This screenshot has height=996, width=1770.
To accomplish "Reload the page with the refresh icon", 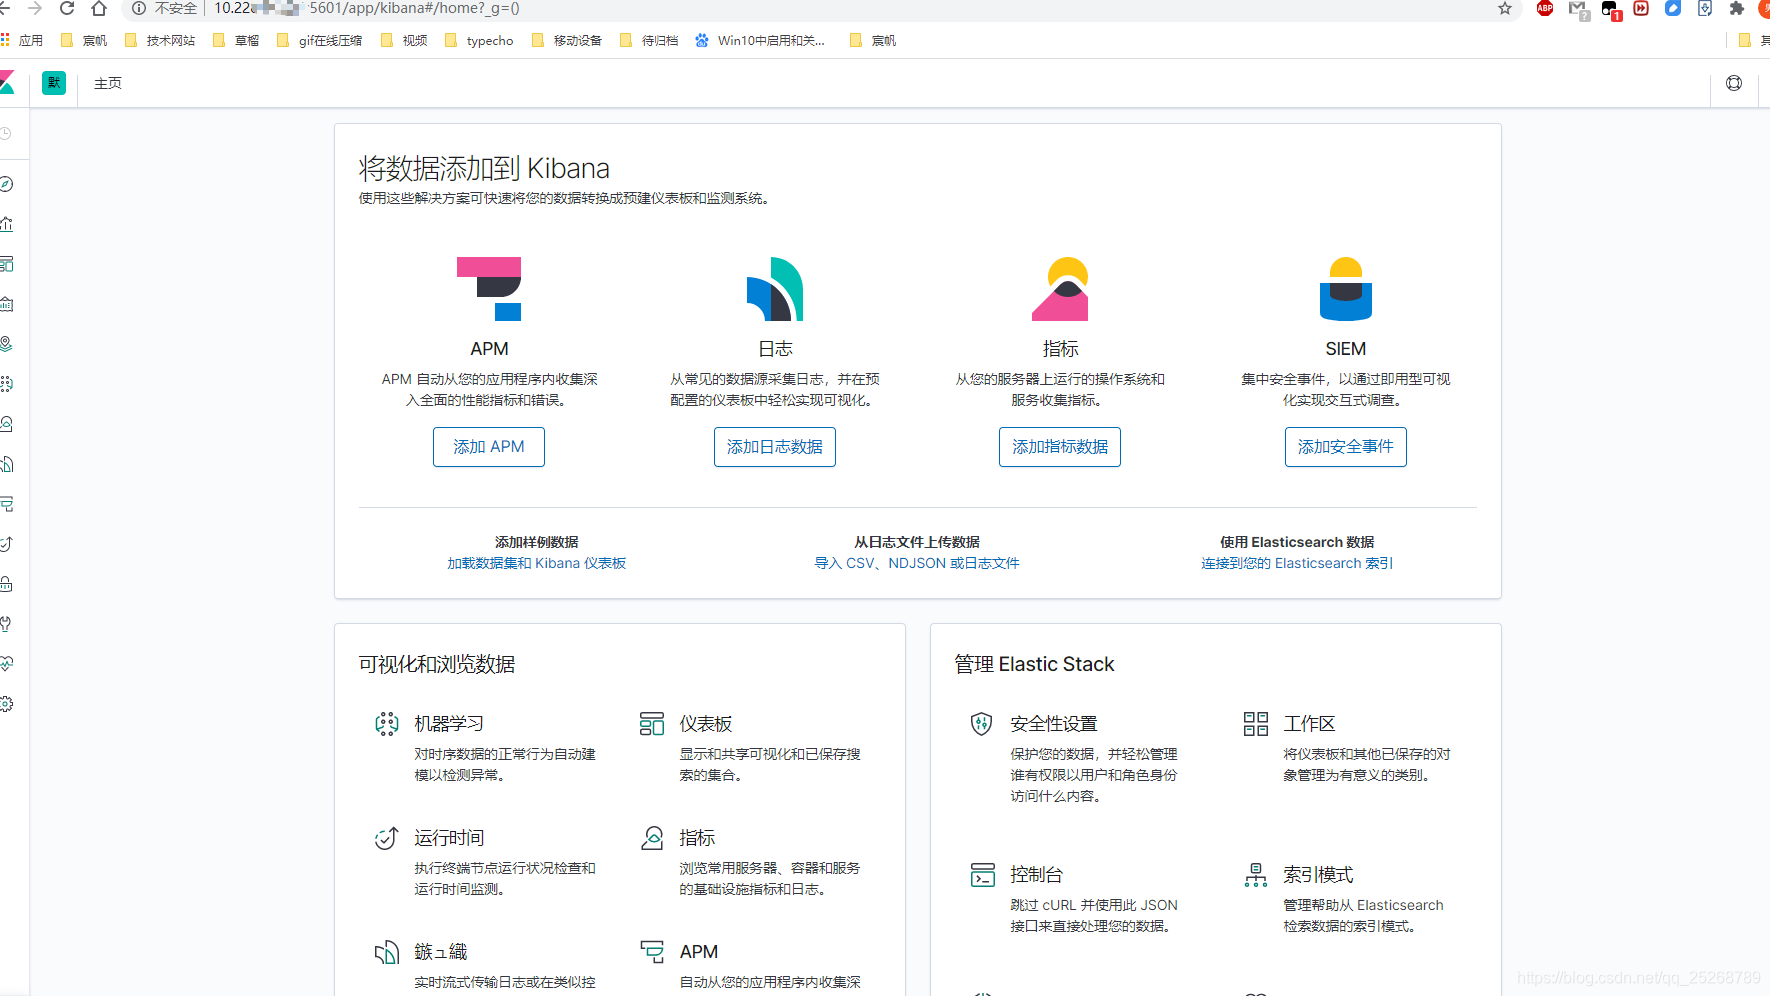I will click(67, 8).
